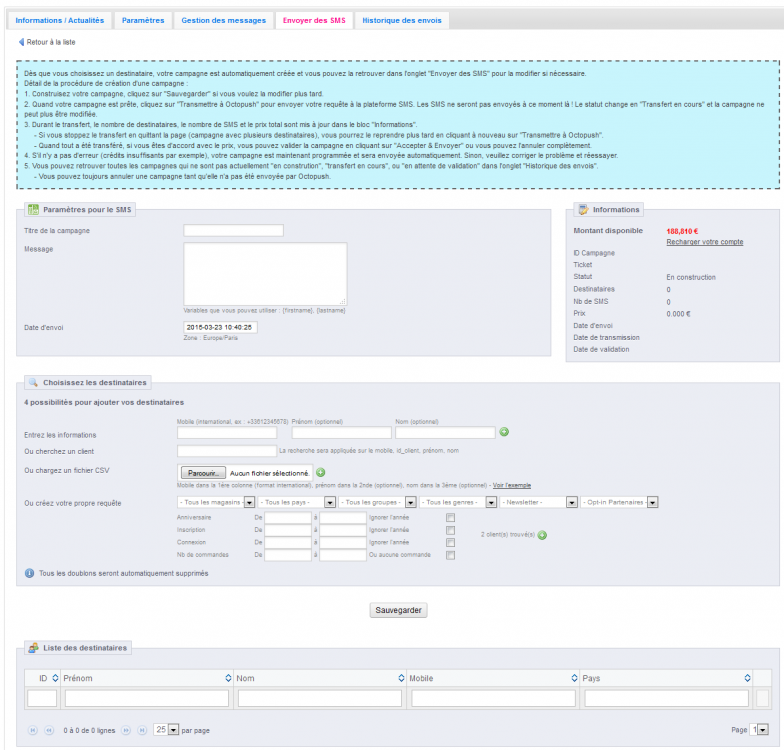
Task: Go to last page of recipients list
Action: 142,730
